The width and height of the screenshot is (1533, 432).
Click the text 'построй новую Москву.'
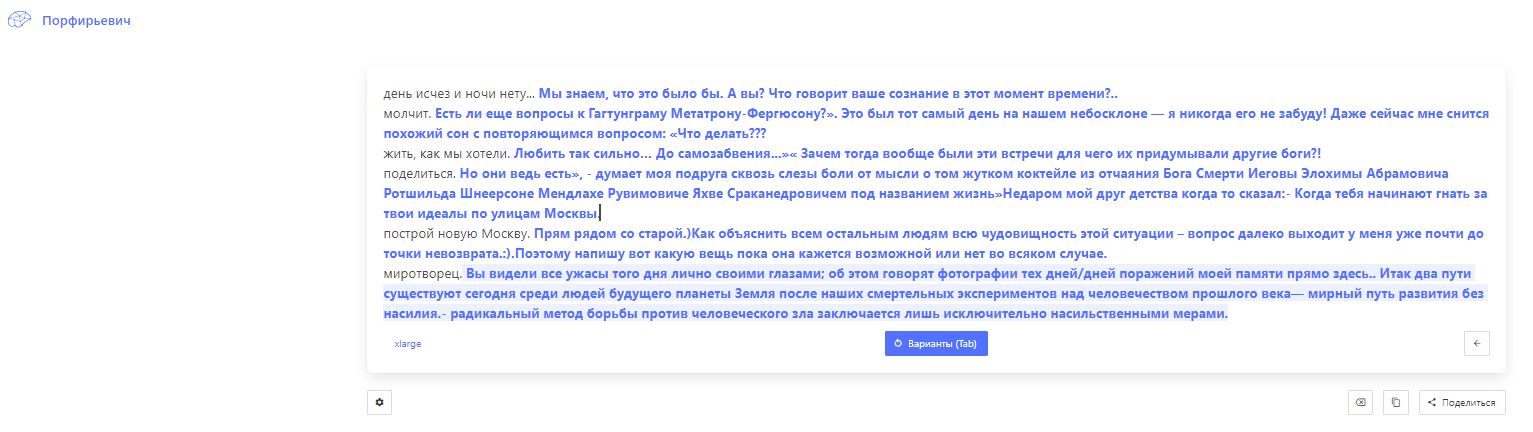click(x=456, y=234)
